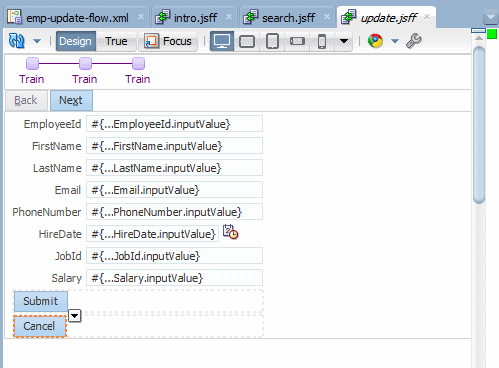The width and height of the screenshot is (499, 368).
Task: Preview page in Chrome browser icon
Action: 375,41
